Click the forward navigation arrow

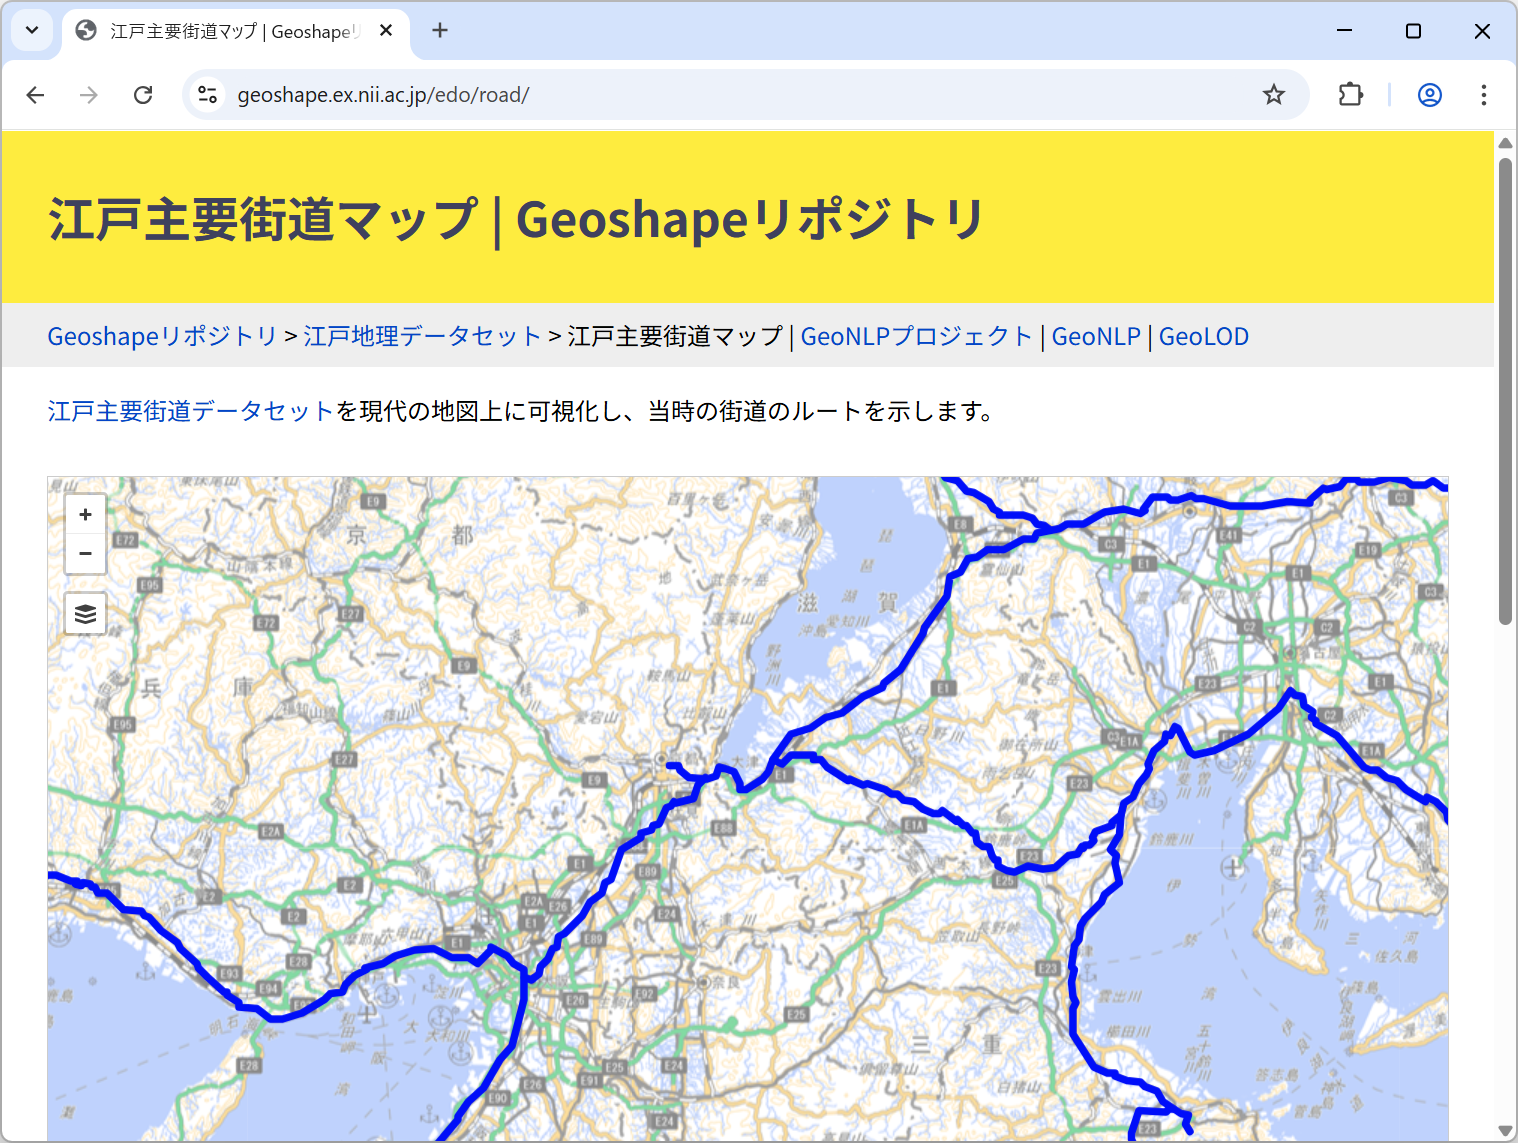(x=88, y=94)
